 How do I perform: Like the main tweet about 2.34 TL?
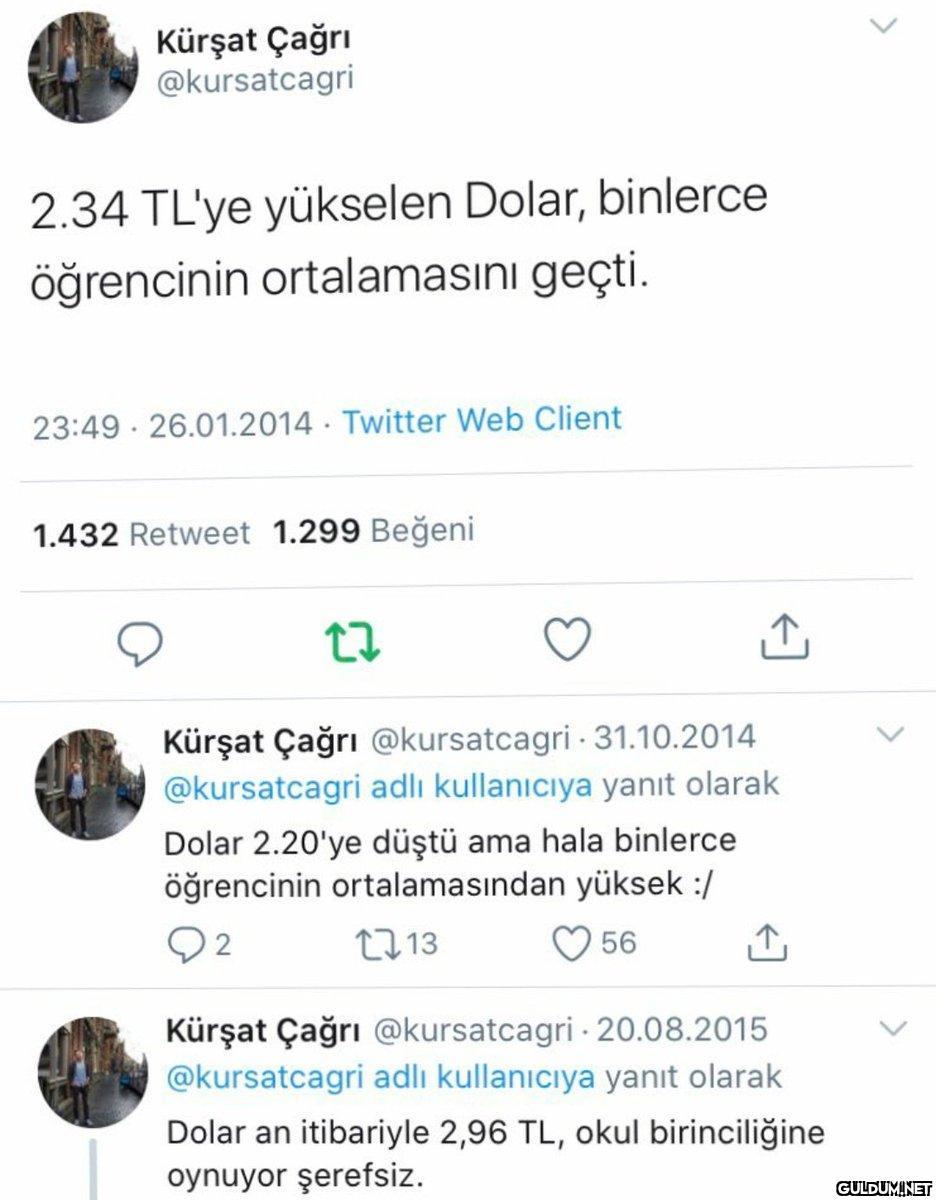[568, 640]
